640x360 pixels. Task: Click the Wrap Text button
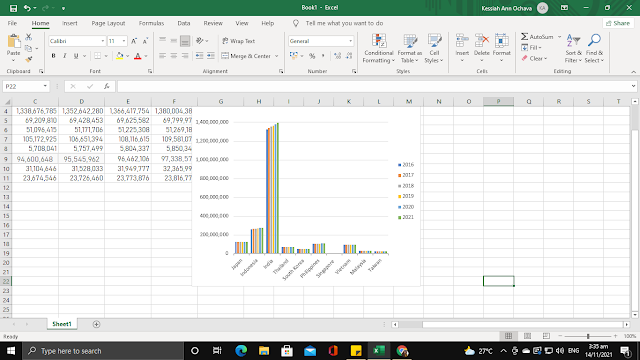coord(238,41)
